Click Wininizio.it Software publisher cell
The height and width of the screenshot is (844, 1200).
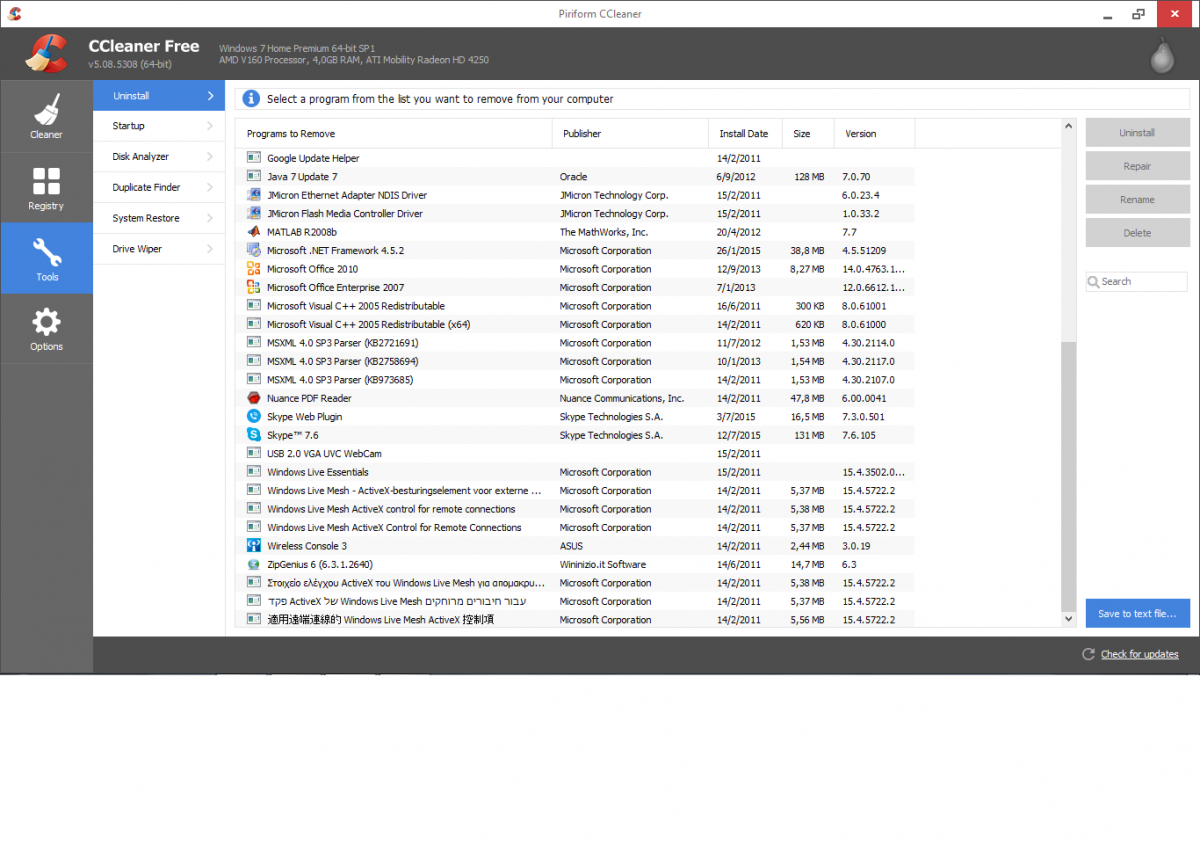603,564
